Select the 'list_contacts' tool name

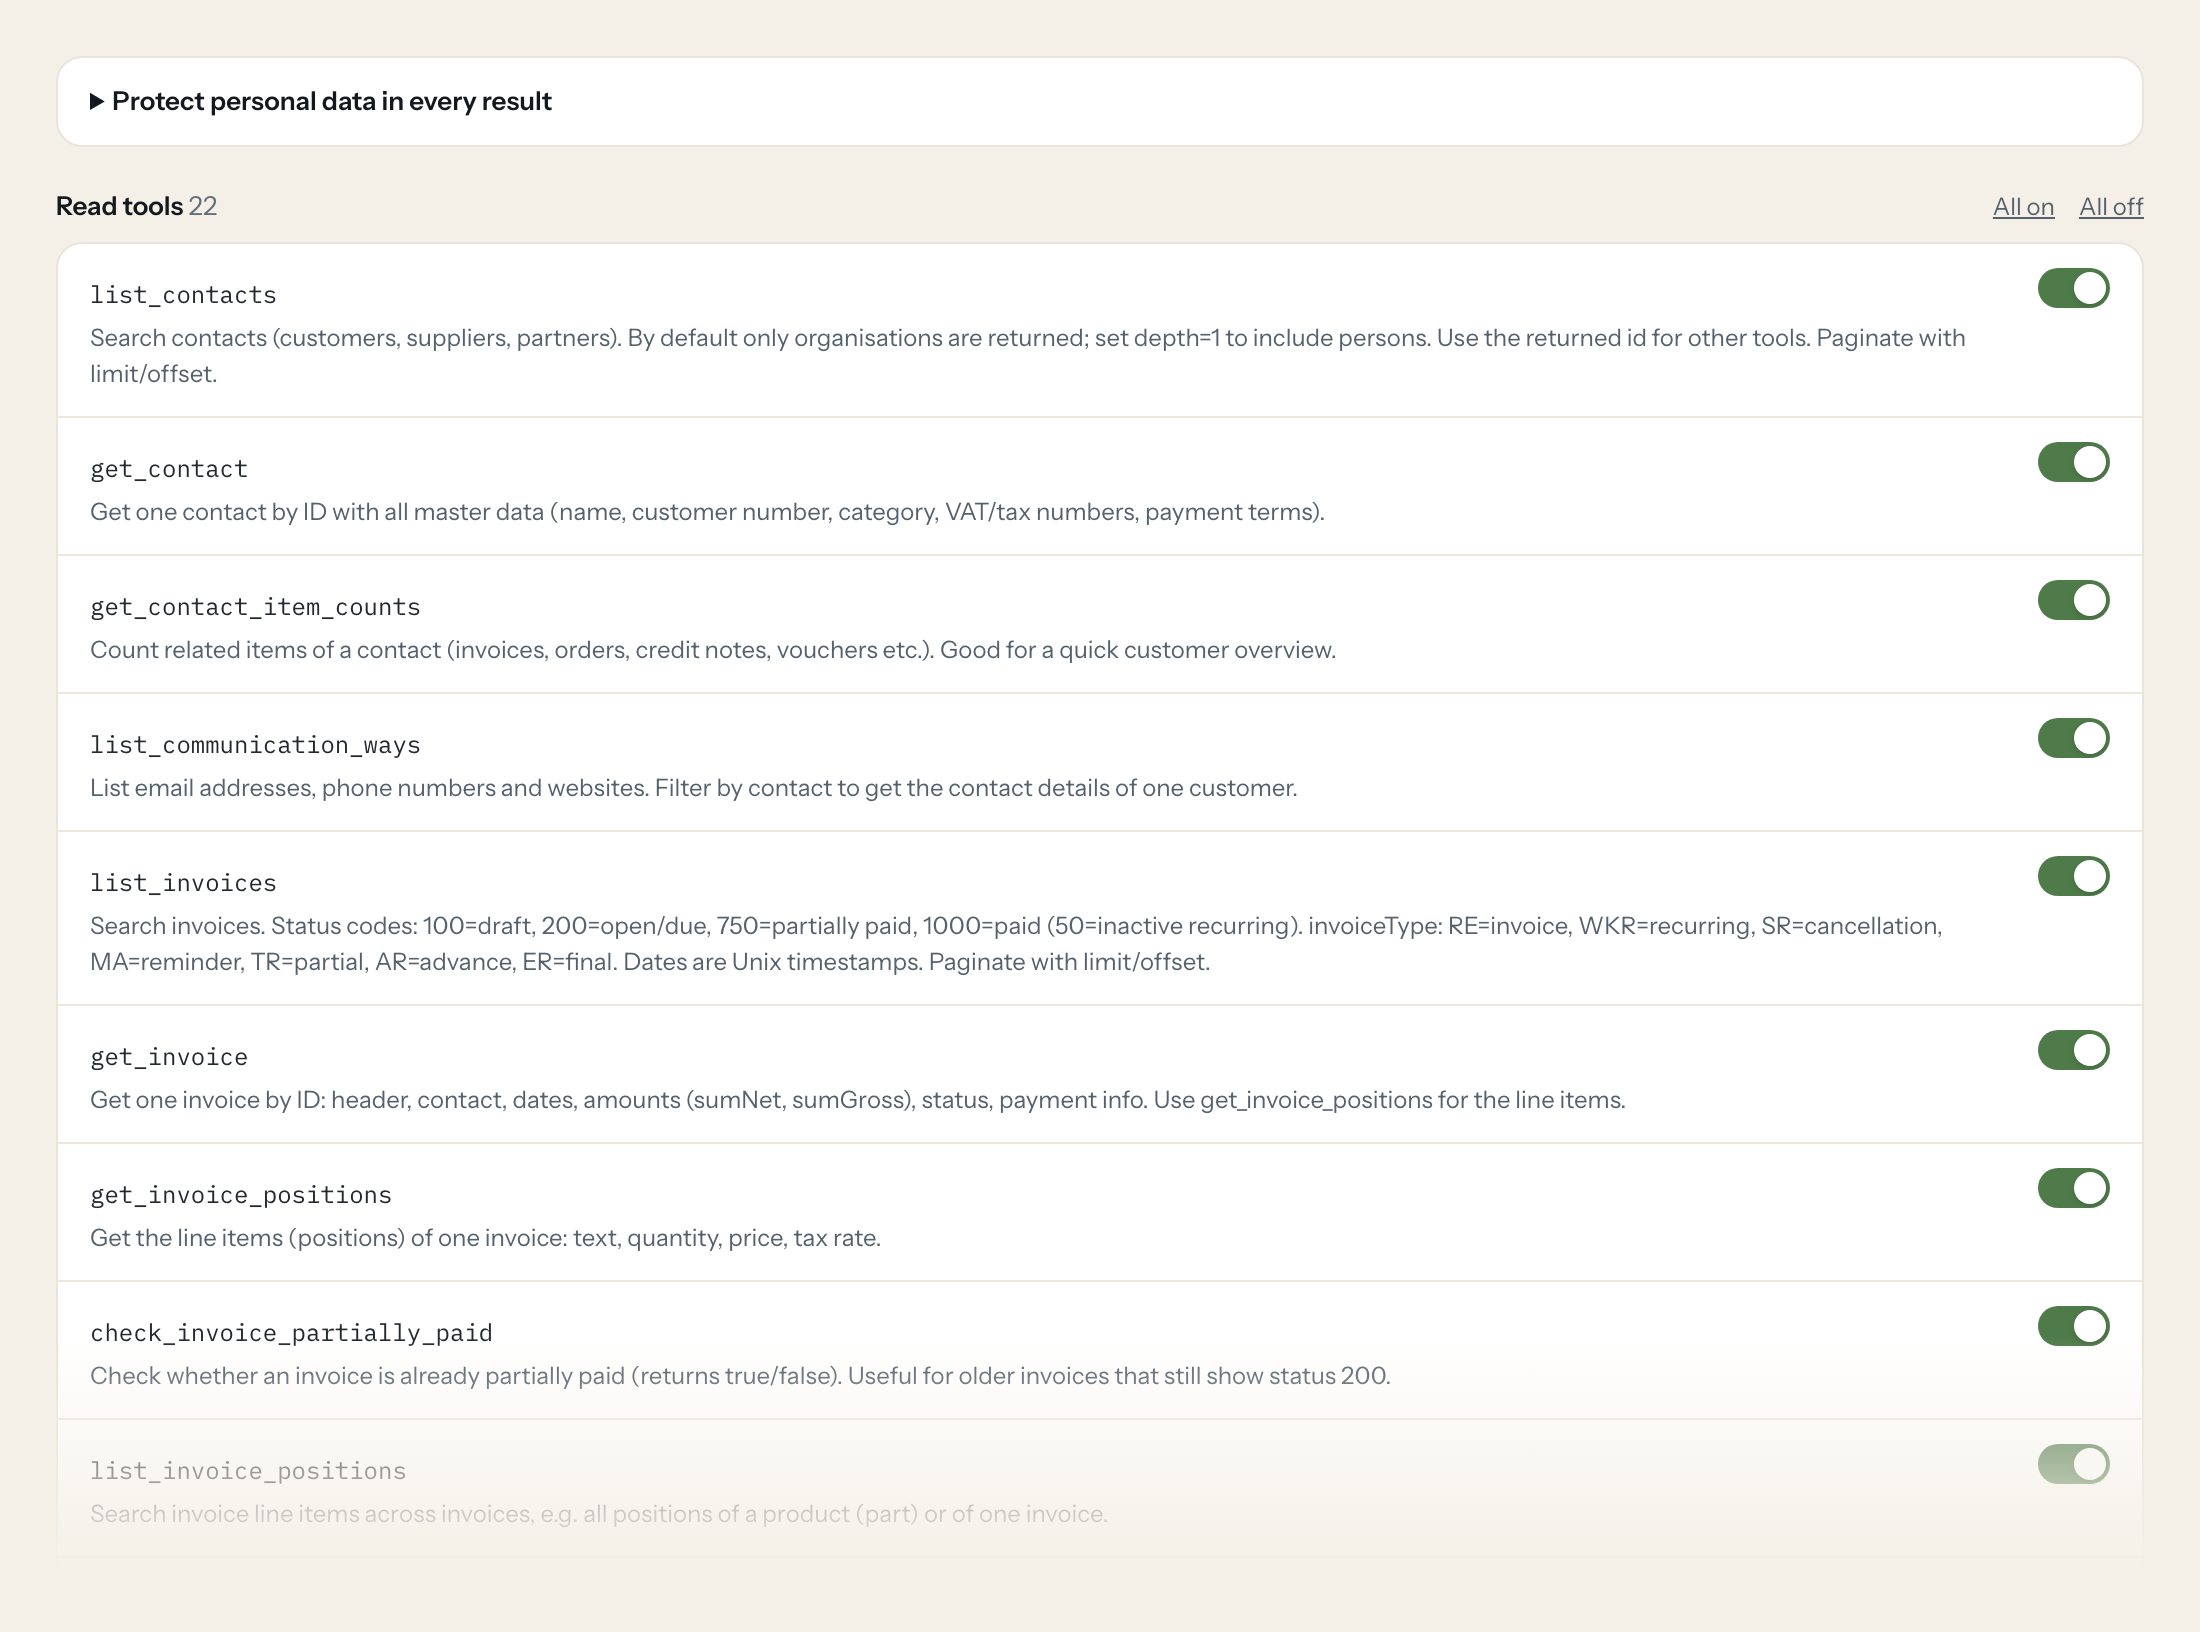[x=183, y=295]
